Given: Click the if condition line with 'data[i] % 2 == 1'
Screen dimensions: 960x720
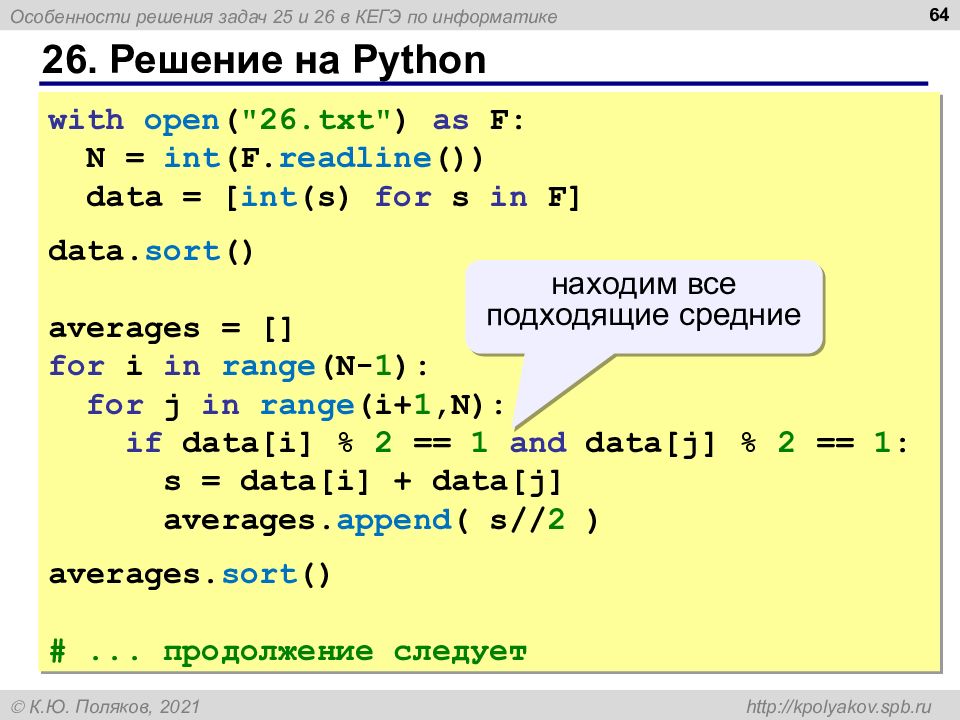Looking at the screenshot, I should [517, 443].
